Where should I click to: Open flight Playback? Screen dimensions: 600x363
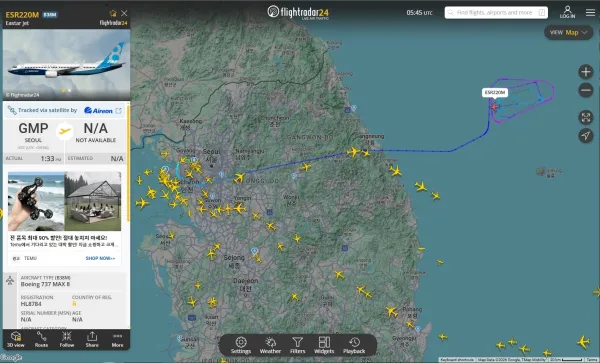coord(354,345)
